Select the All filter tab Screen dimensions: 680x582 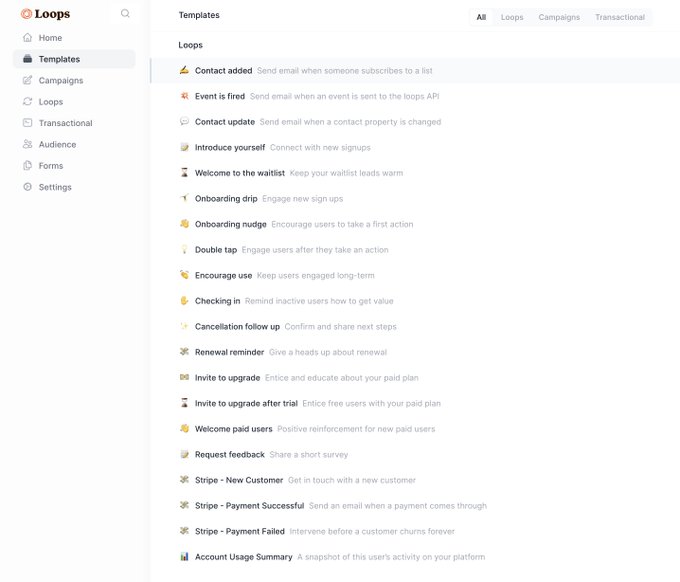tap(481, 17)
